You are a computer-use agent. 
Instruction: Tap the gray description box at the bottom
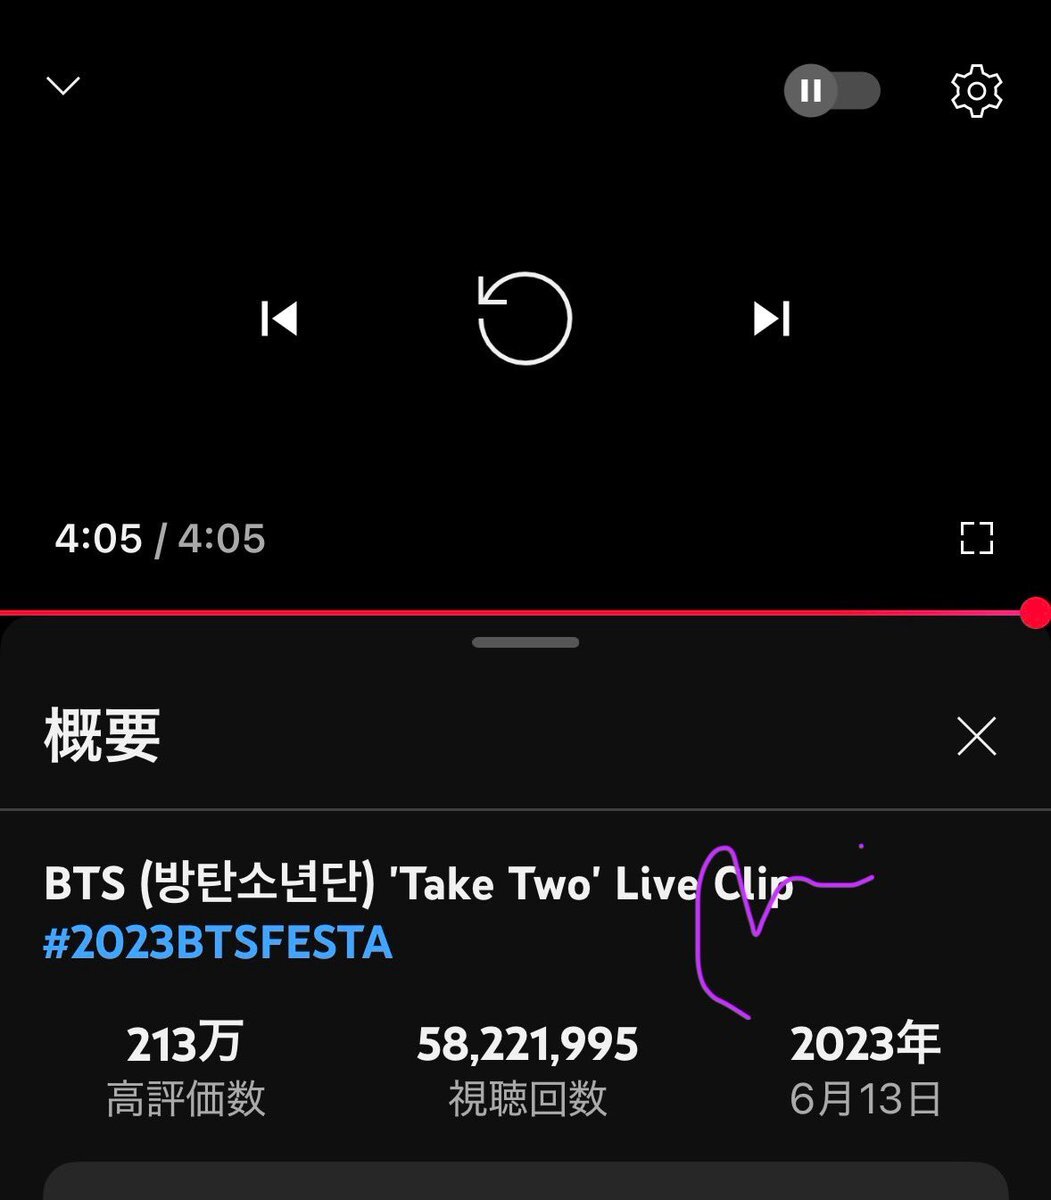click(x=525, y=1181)
